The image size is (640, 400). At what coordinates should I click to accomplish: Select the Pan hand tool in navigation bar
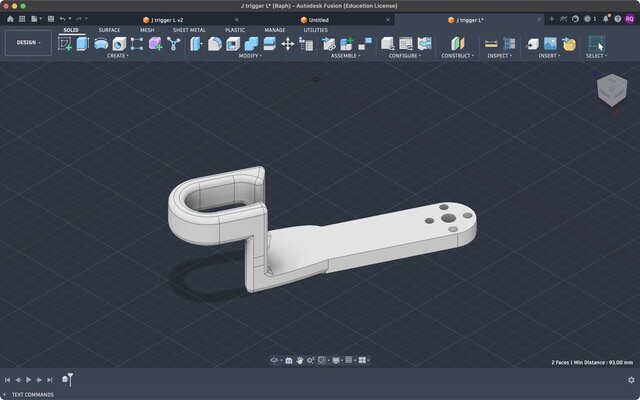(300, 360)
